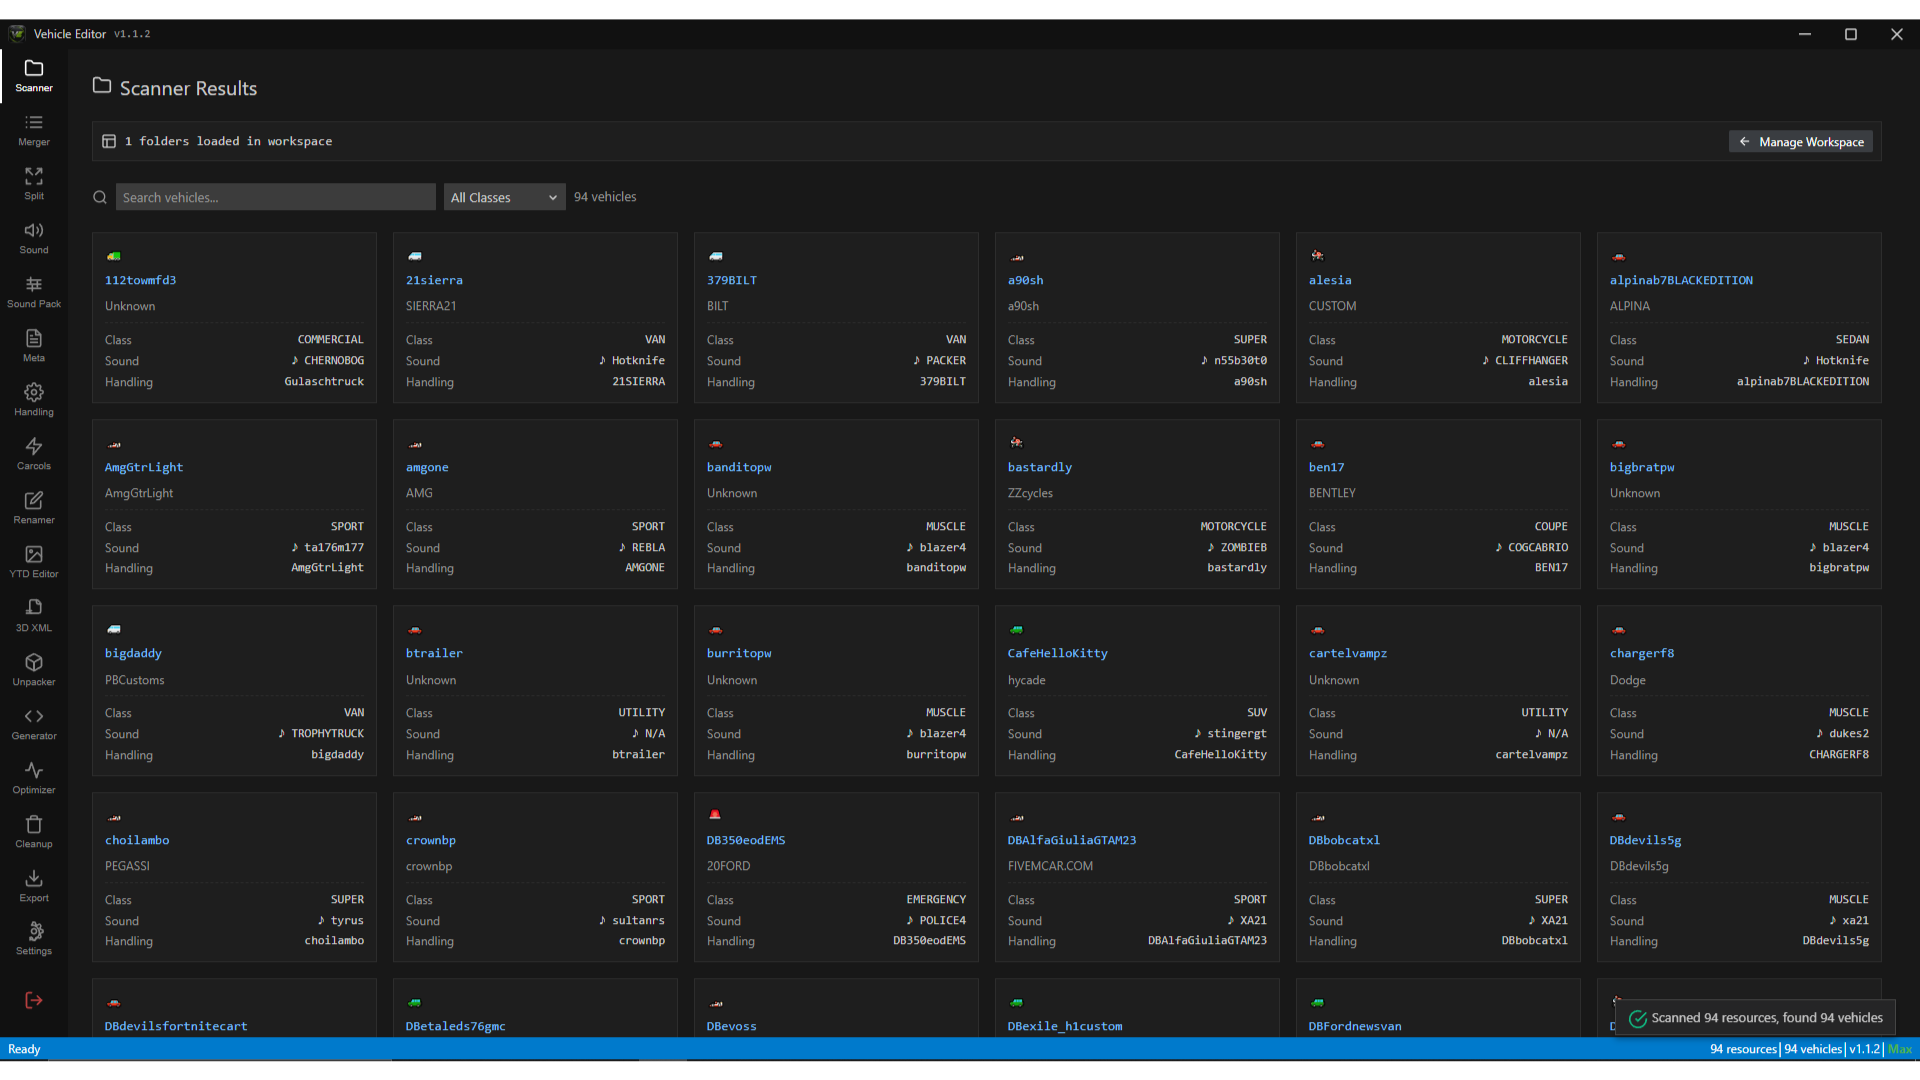Viewport: 1920px width, 1080px height.
Task: Click the 112towmfd3 vehicle type icon
Action: pos(114,256)
